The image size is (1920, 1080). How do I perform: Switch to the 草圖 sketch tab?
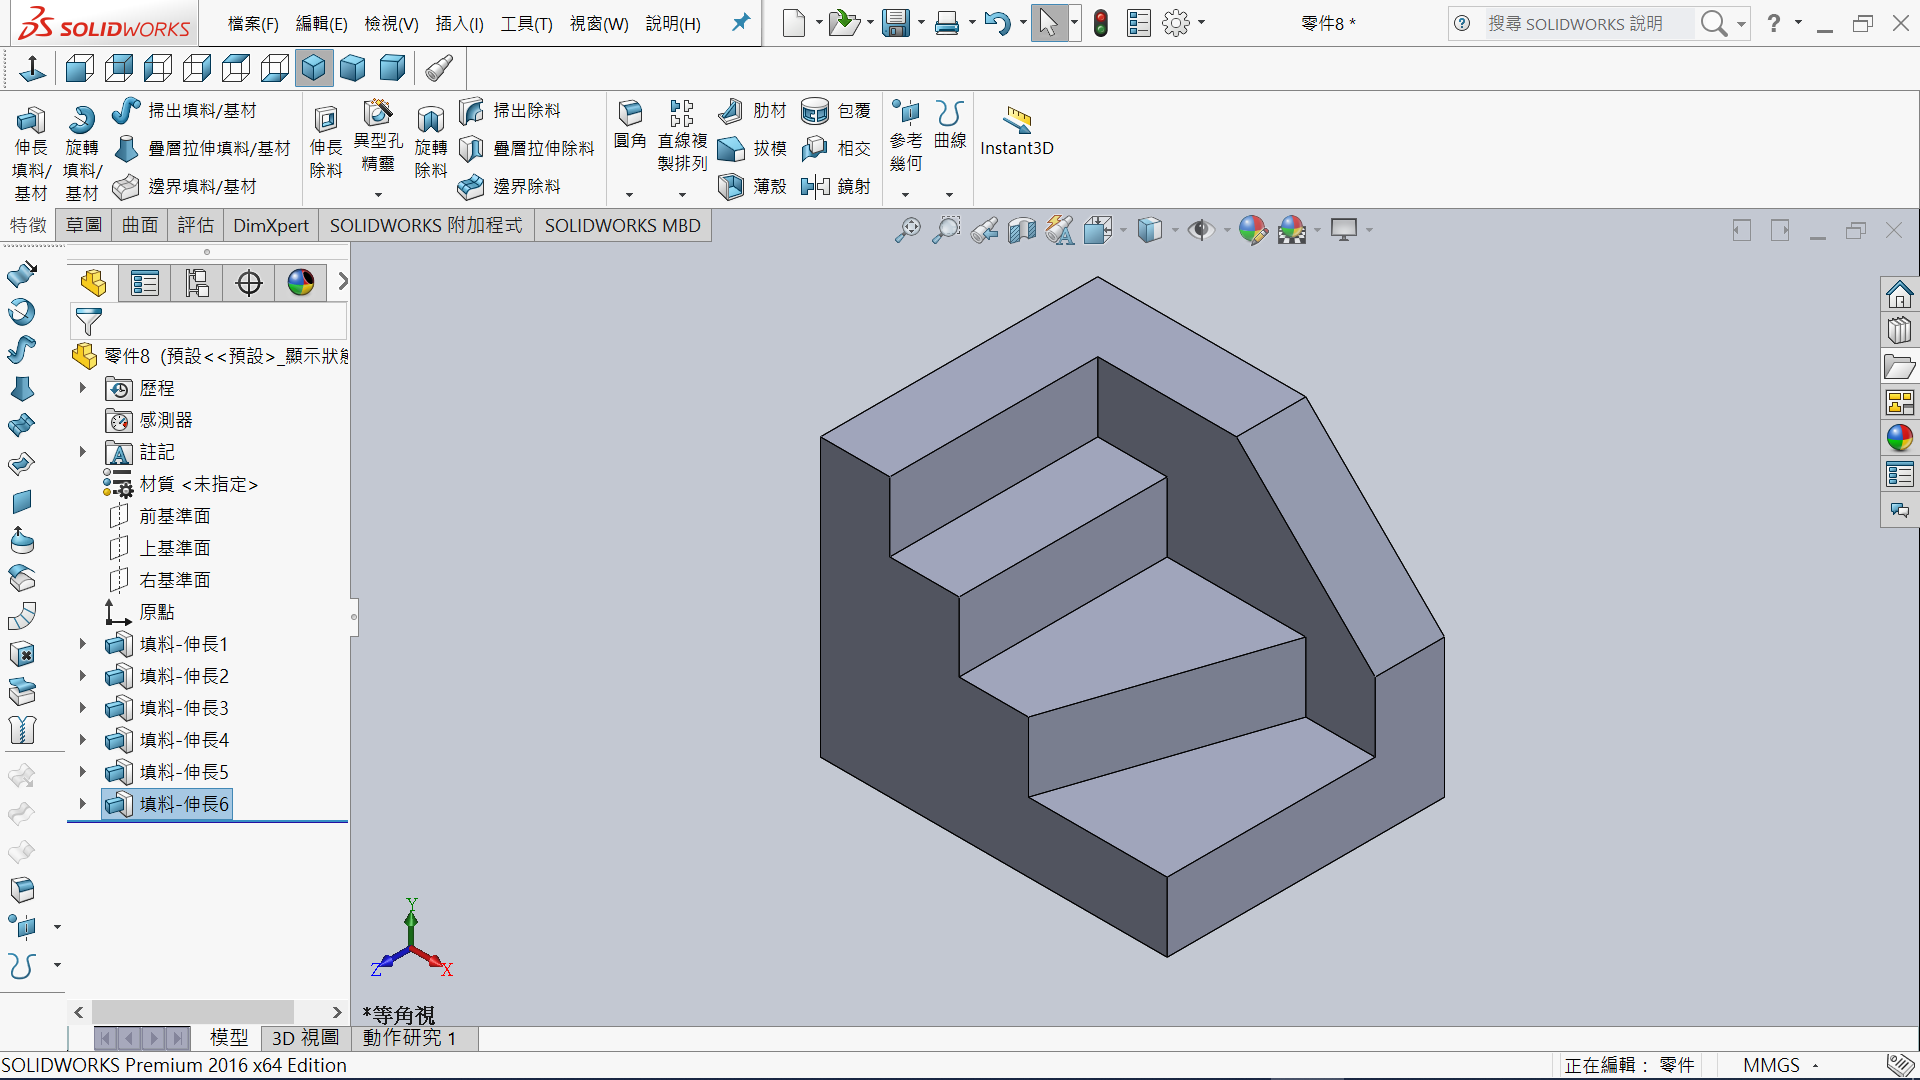pyautogui.click(x=84, y=225)
